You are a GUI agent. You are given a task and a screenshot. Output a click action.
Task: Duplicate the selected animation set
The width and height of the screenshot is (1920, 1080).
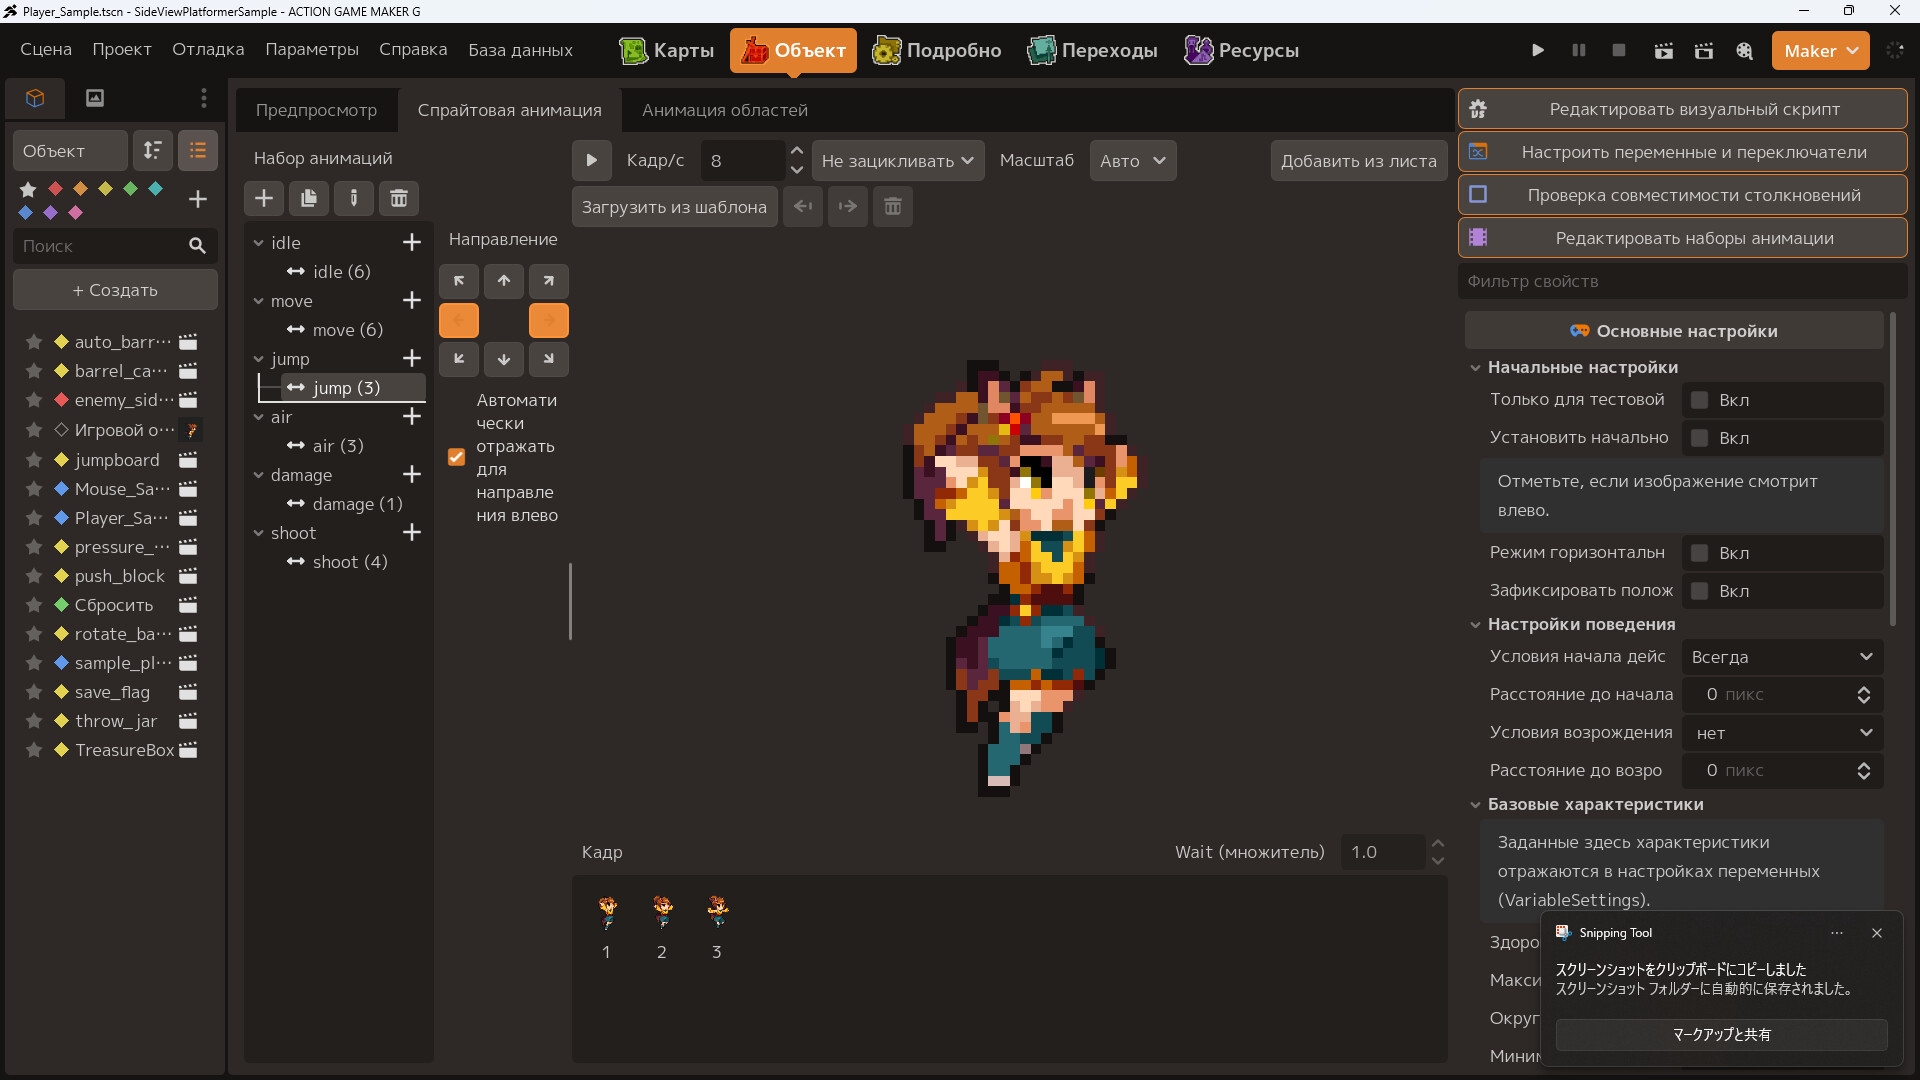[309, 198]
